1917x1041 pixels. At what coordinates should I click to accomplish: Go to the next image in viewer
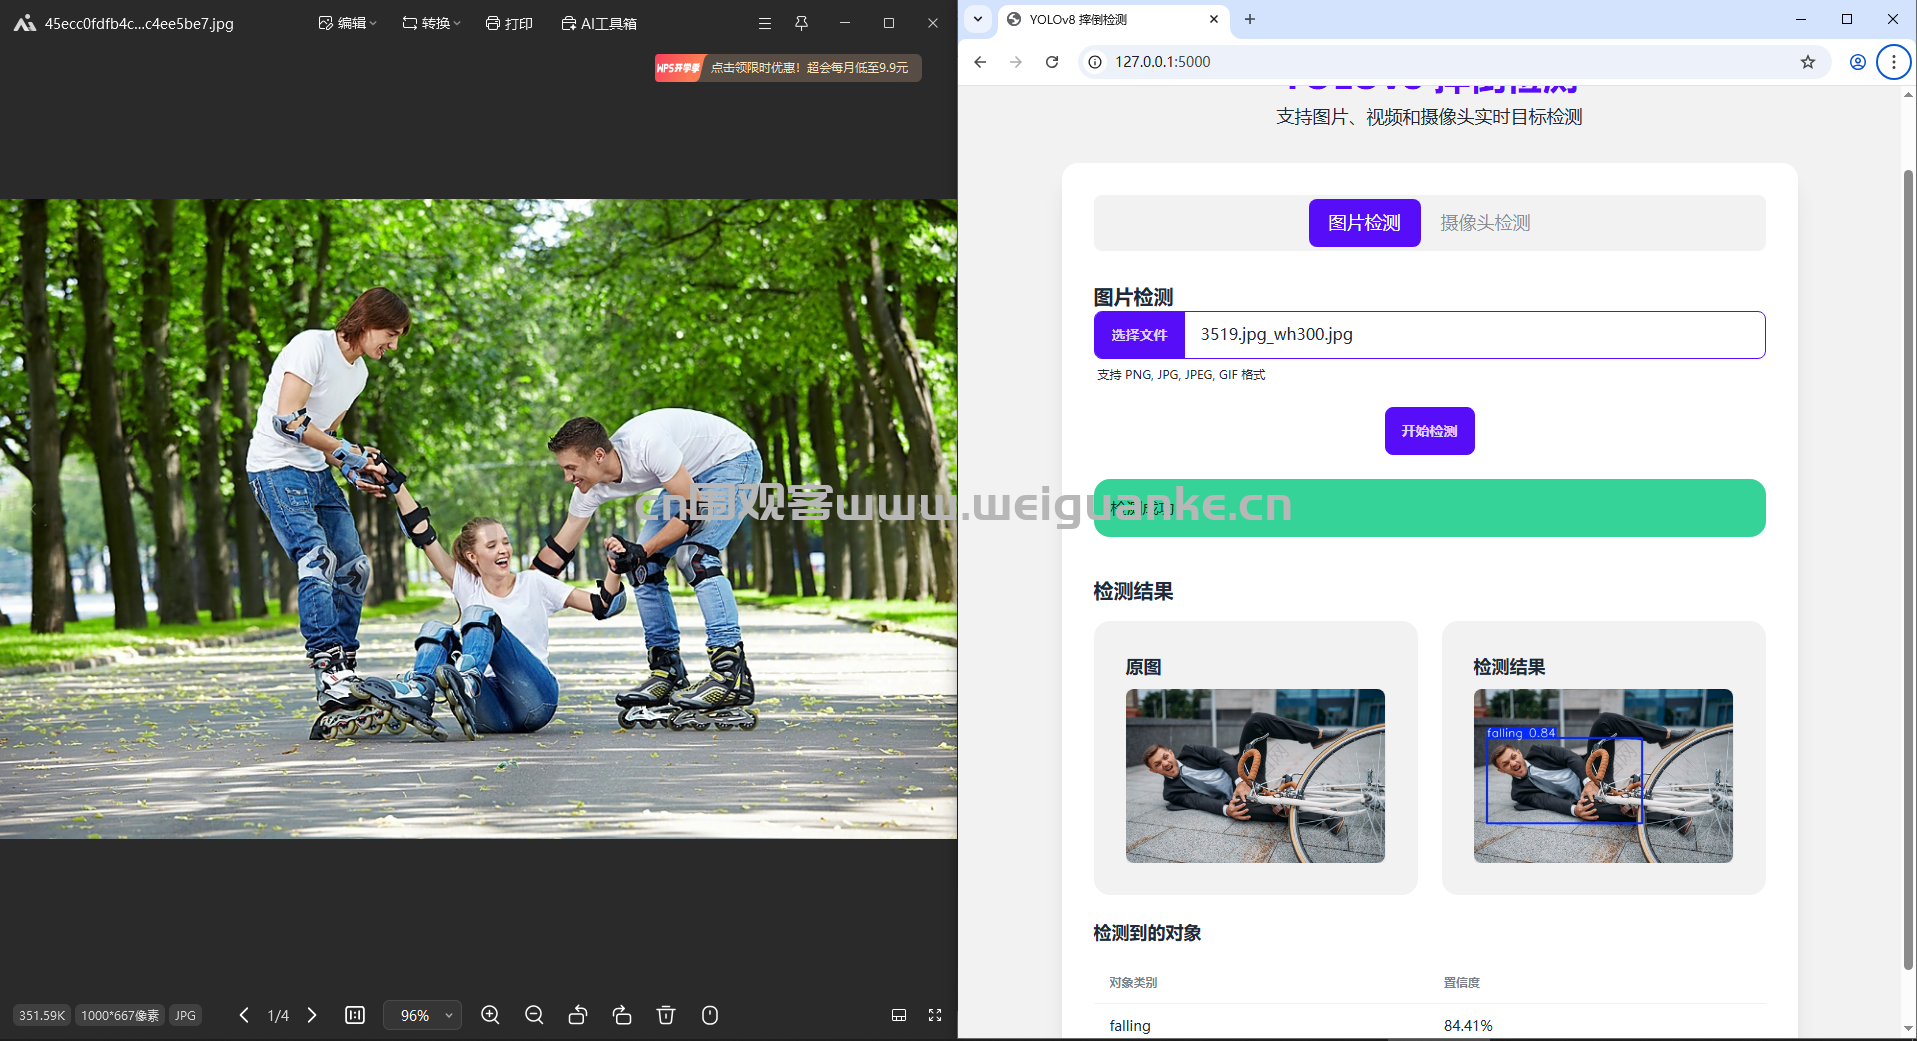tap(312, 1015)
